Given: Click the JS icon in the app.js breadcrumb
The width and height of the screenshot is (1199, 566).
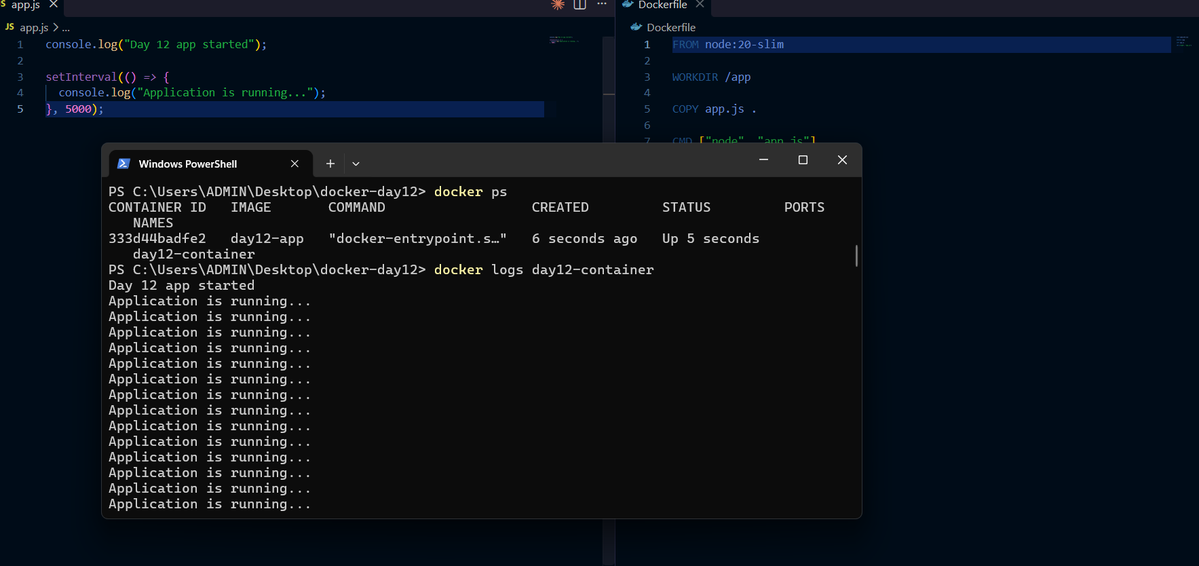Looking at the screenshot, I should 10,27.
